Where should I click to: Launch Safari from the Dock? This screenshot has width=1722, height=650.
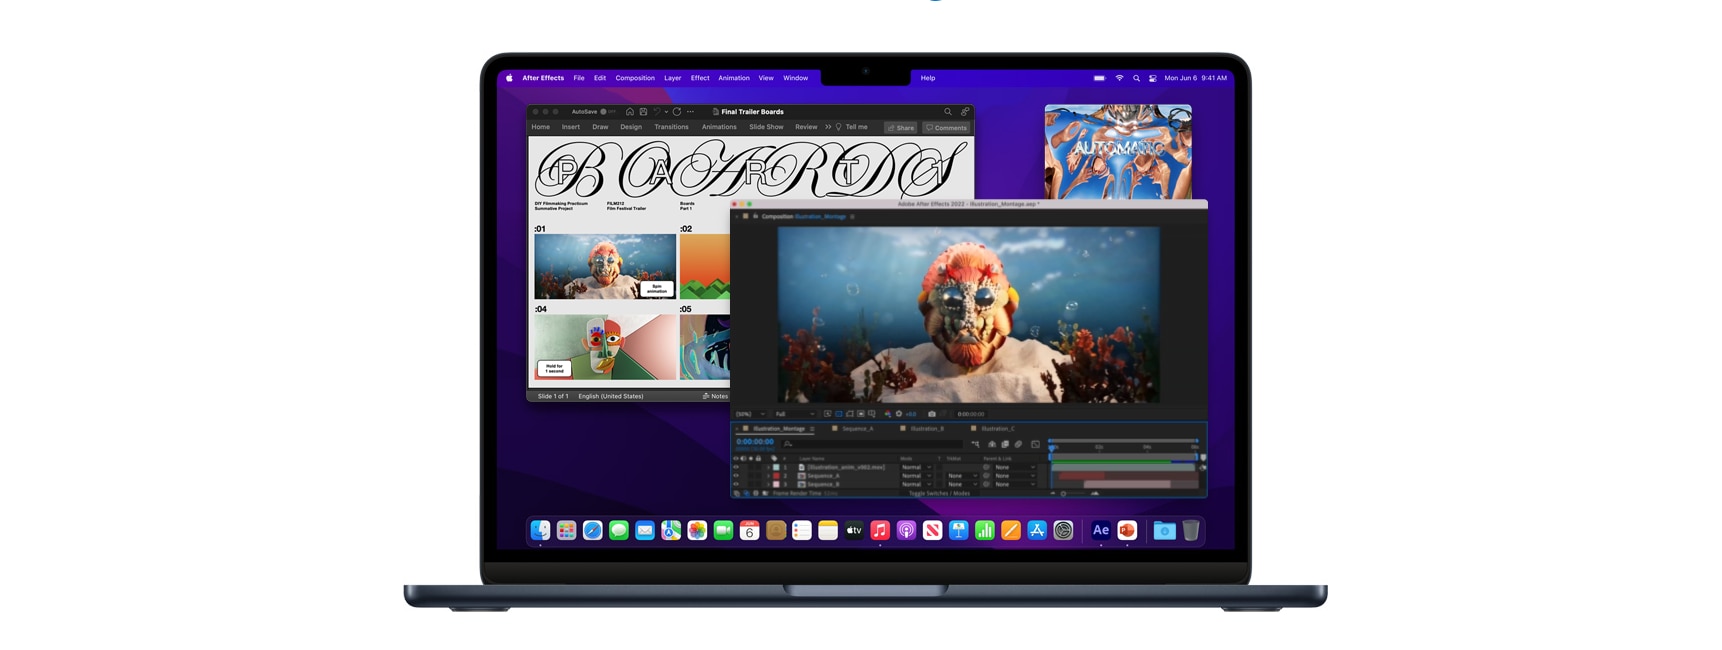(x=593, y=531)
